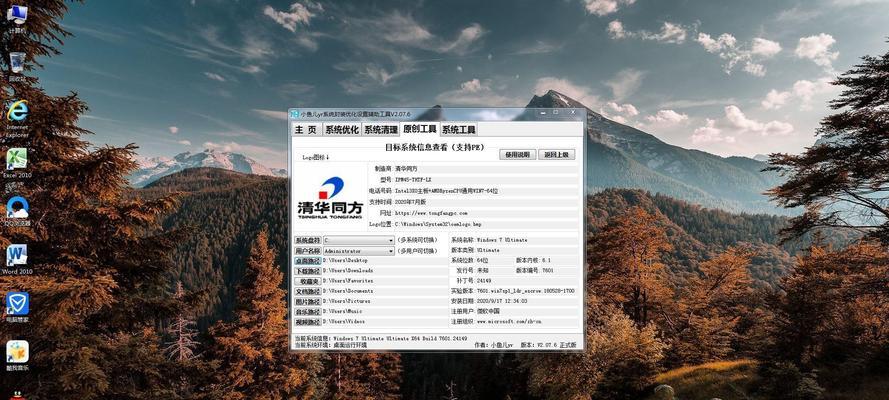Switch to the 系统优化 tab
Viewport: 889px width, 400px height.
(341, 129)
